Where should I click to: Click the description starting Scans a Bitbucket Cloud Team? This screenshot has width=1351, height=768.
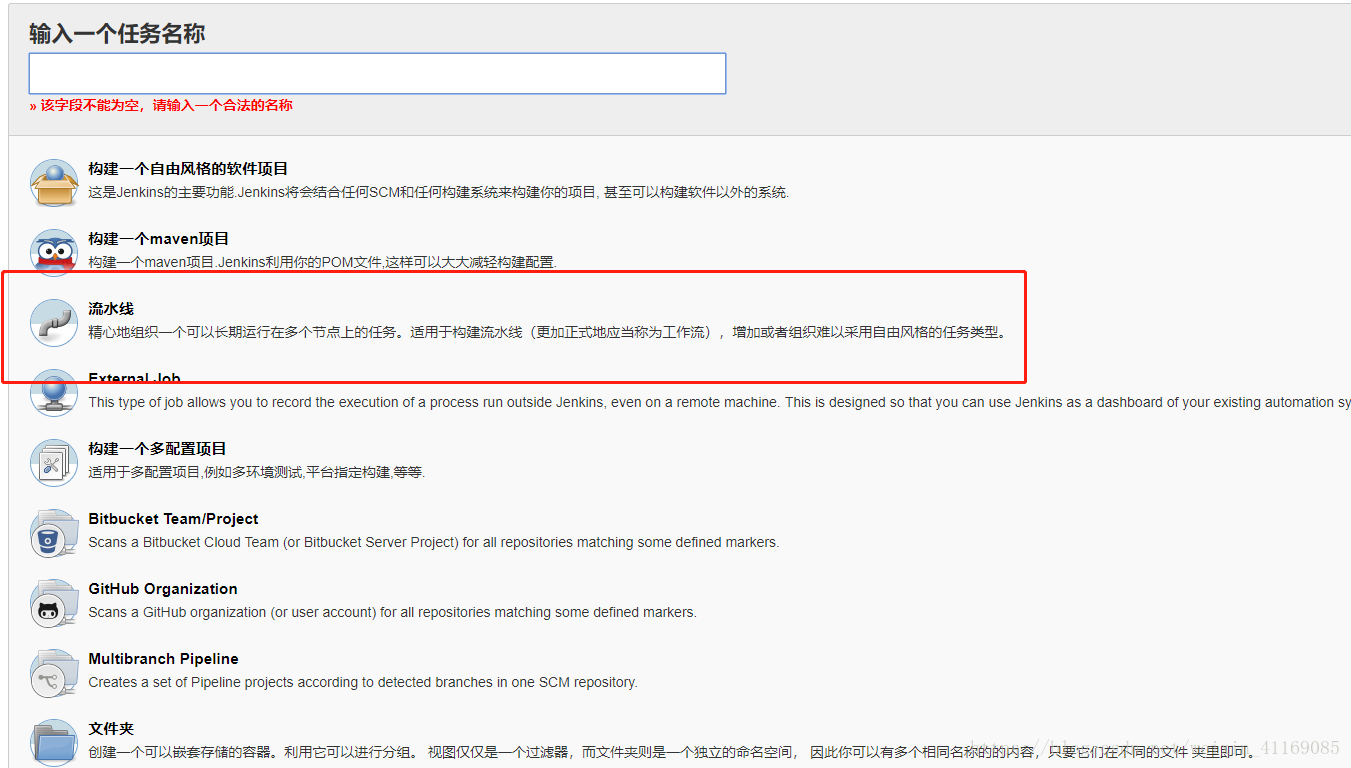[x=433, y=542]
